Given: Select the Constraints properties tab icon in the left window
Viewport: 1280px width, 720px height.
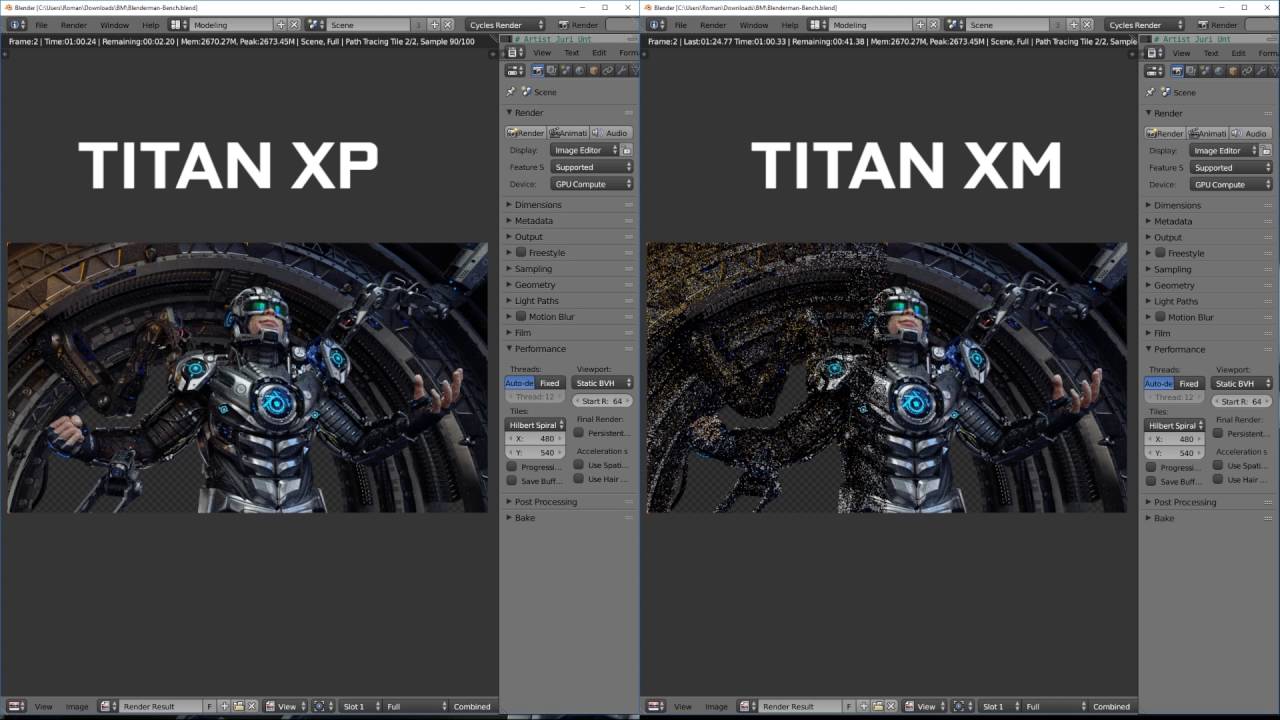Looking at the screenshot, I should [608, 71].
